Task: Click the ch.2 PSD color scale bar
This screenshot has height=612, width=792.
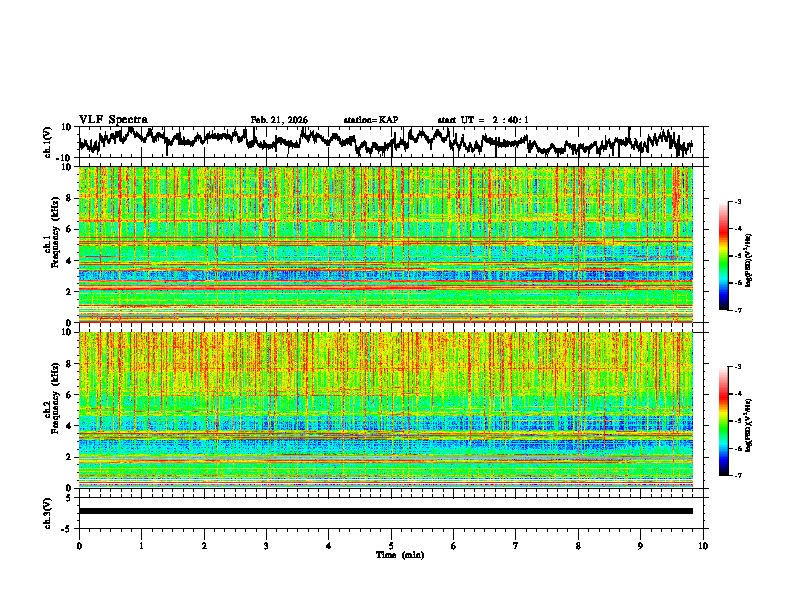Action: (x=723, y=421)
